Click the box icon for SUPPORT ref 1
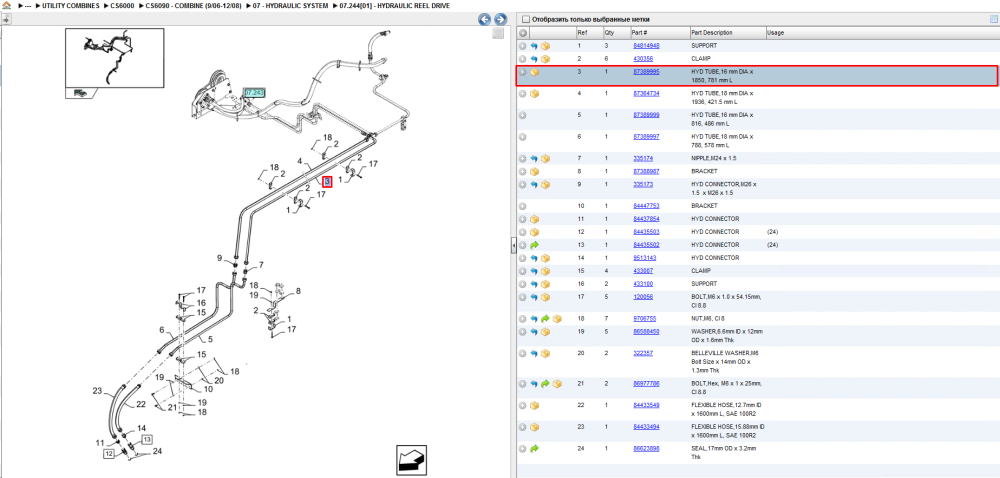Viewport: 1000px width, 478px height. tap(546, 46)
